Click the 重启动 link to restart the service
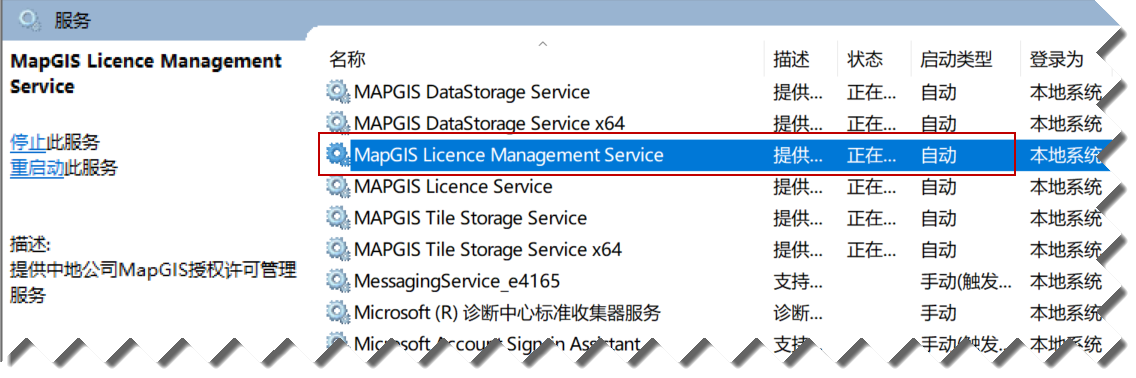 (37, 168)
